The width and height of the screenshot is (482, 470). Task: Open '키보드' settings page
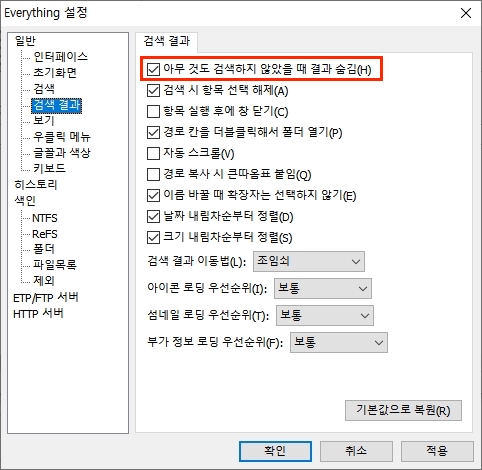49,168
